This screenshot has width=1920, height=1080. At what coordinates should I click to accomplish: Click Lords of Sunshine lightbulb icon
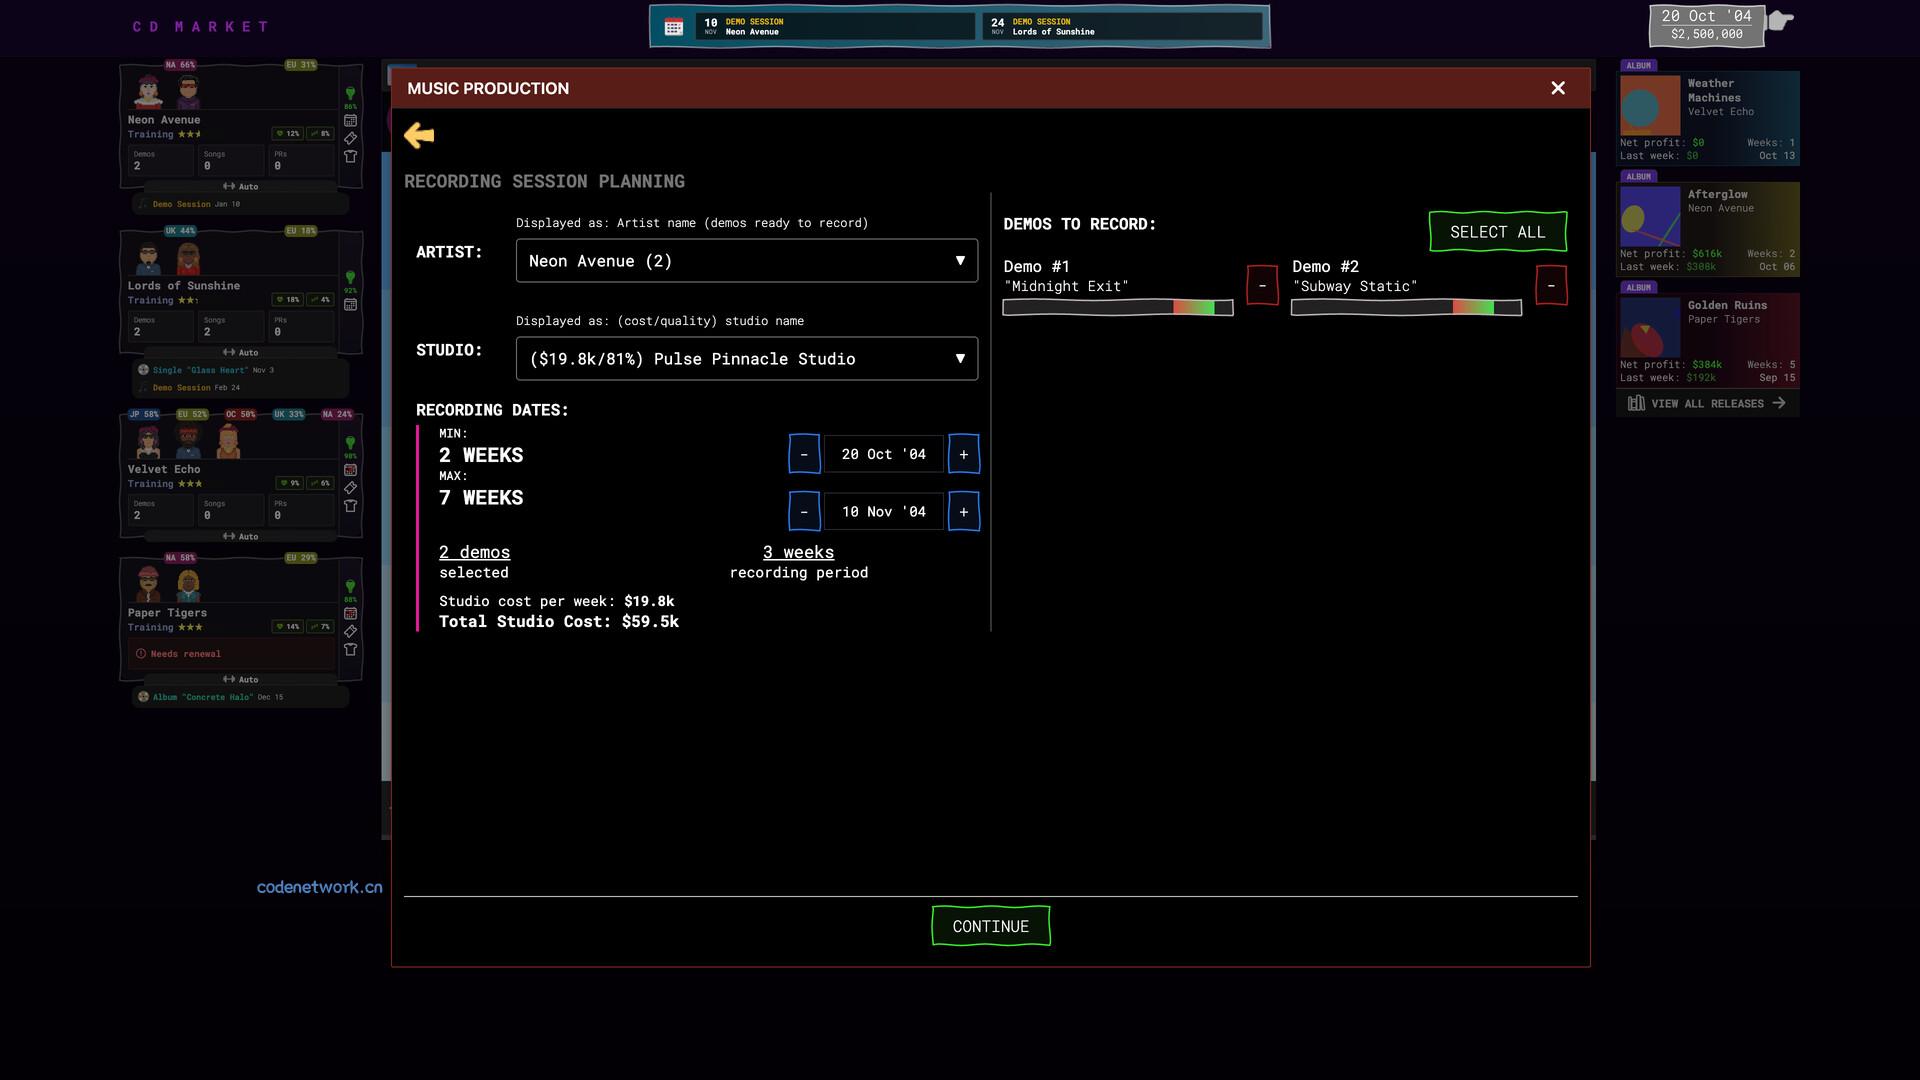pyautogui.click(x=350, y=277)
